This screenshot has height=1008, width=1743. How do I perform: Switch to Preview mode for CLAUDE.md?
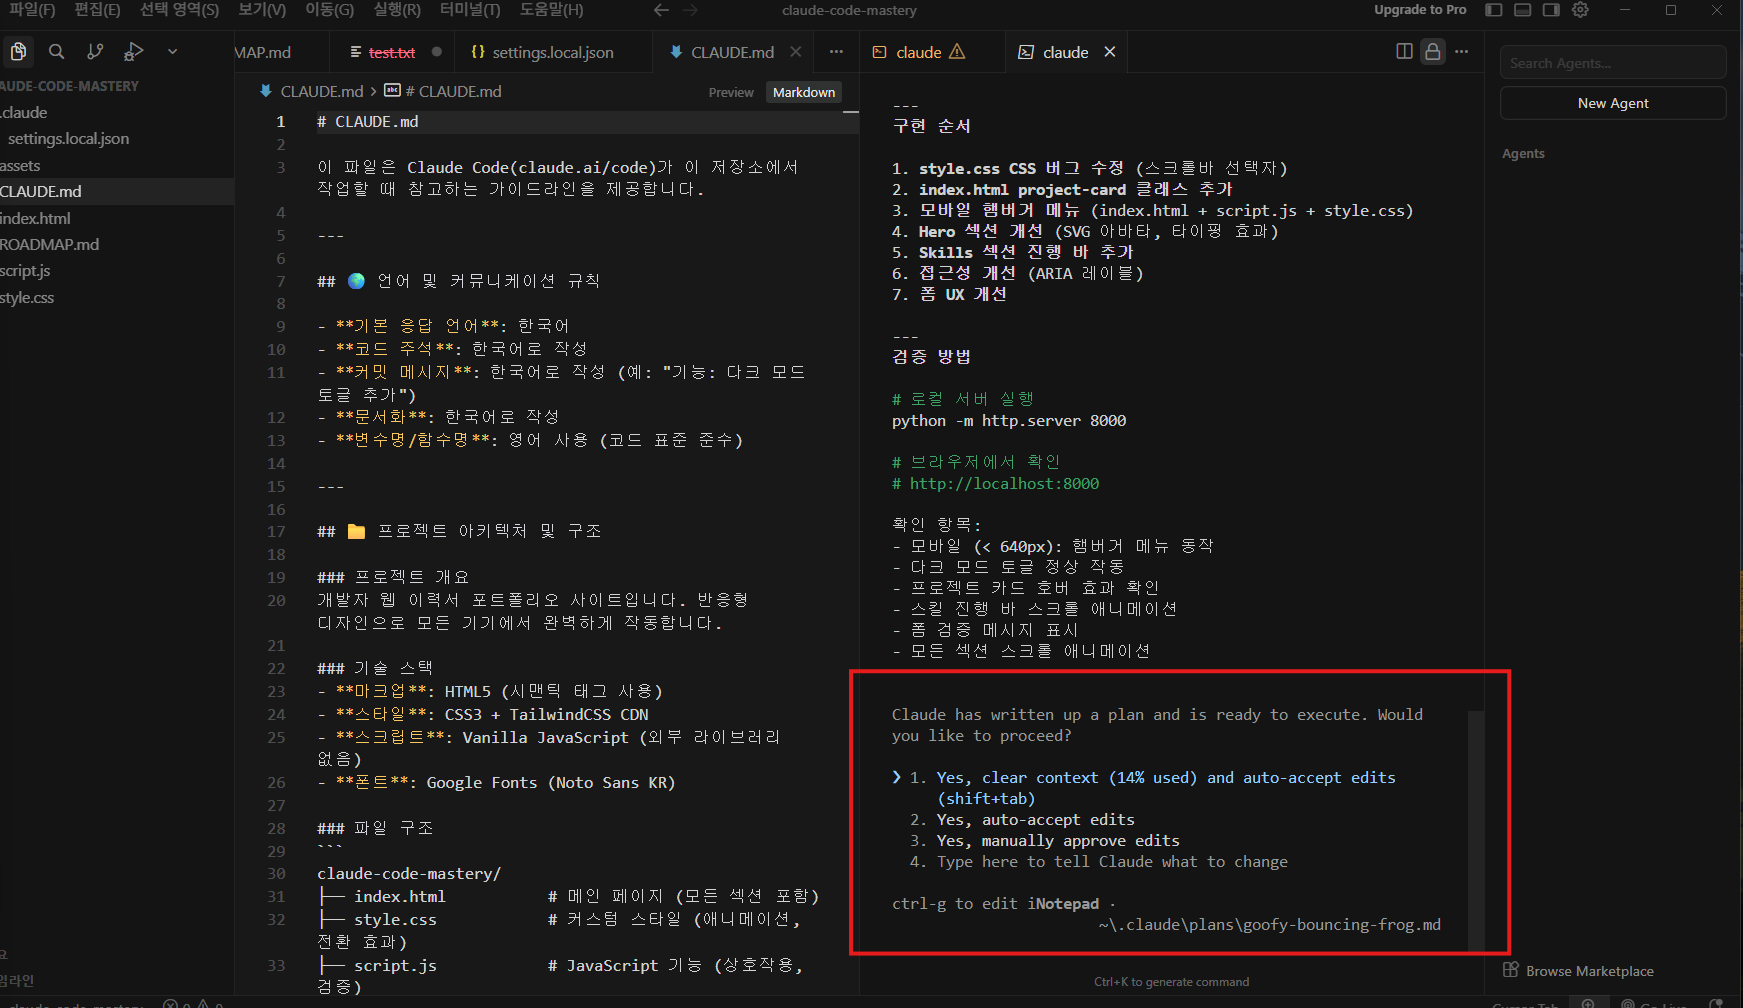[x=731, y=92]
